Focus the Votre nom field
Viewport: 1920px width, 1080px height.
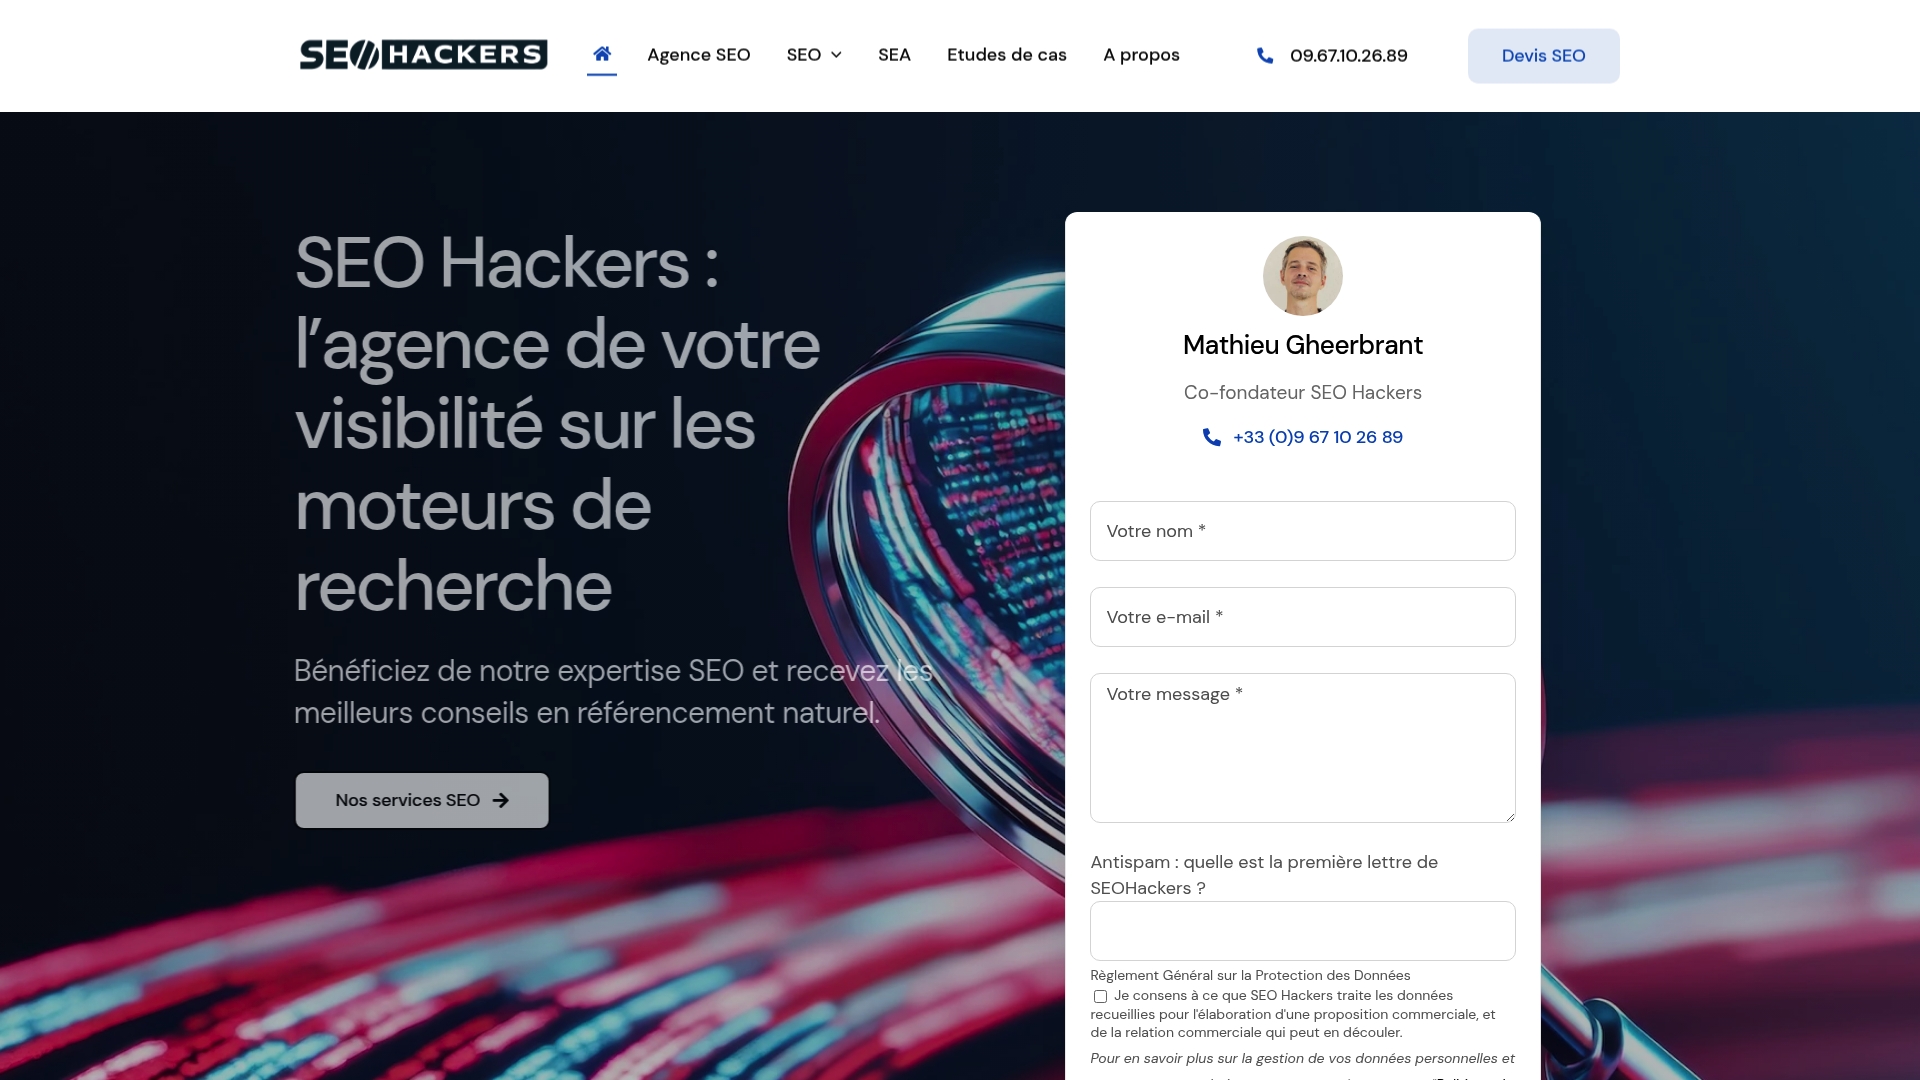[1302, 531]
